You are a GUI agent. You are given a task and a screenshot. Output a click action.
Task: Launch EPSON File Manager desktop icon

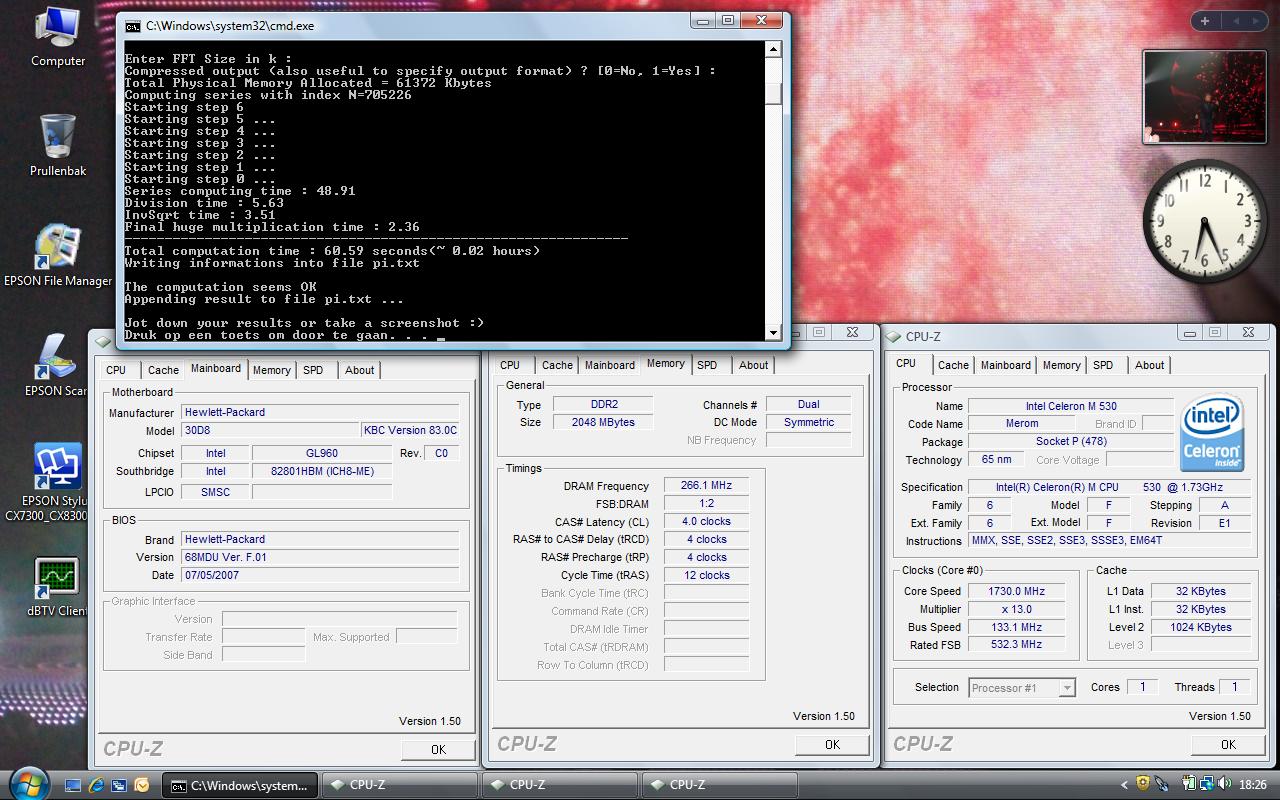pyautogui.click(x=58, y=255)
